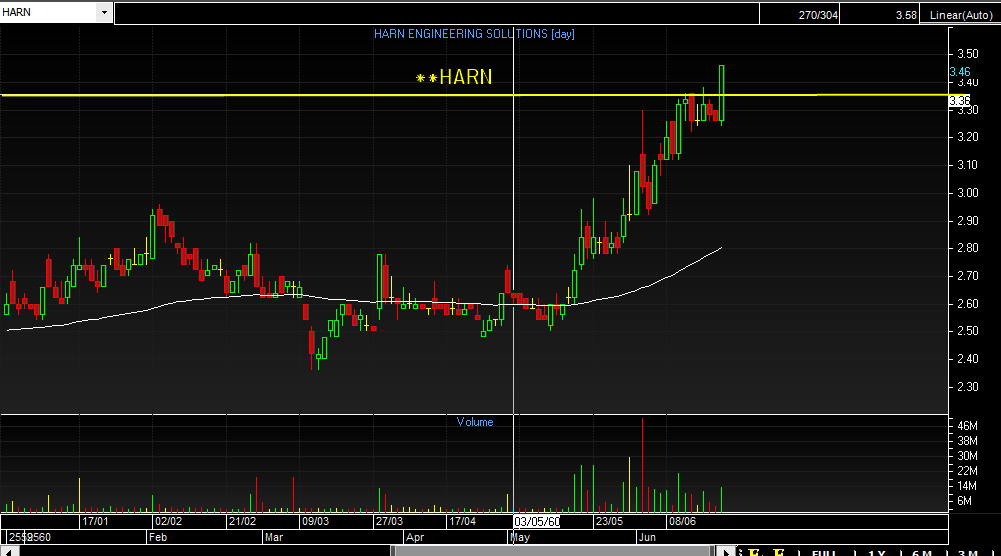Open the HARN symbol dropdown arrow
1001x556 pixels.
tap(104, 12)
